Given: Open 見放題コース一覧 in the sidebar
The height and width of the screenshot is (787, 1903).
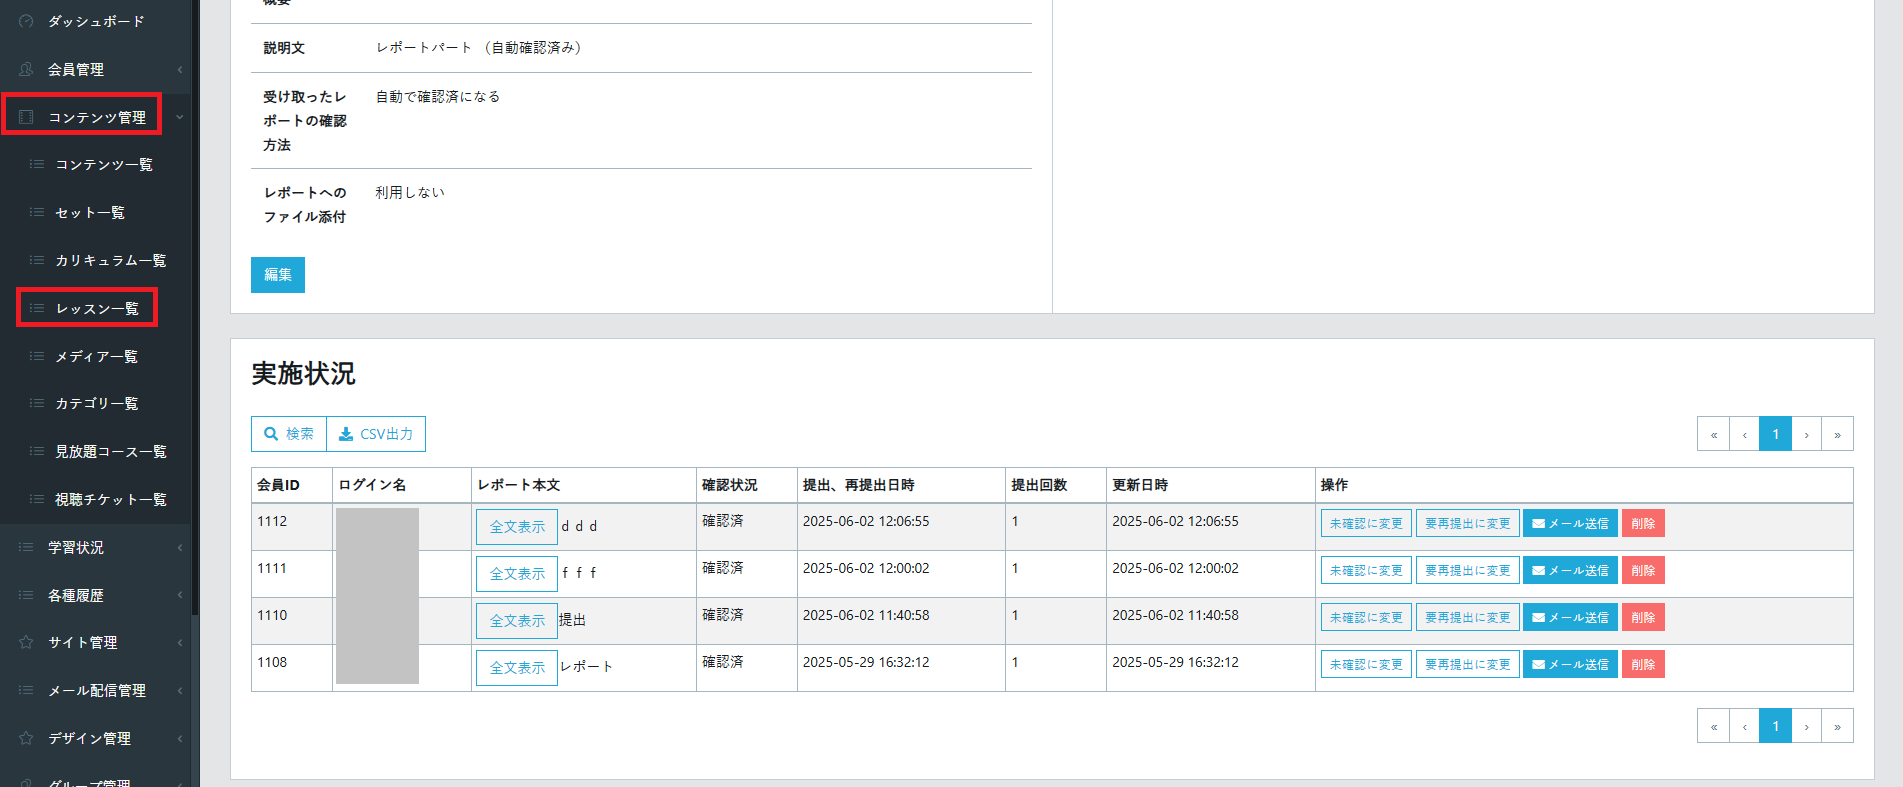Looking at the screenshot, I should click(110, 451).
